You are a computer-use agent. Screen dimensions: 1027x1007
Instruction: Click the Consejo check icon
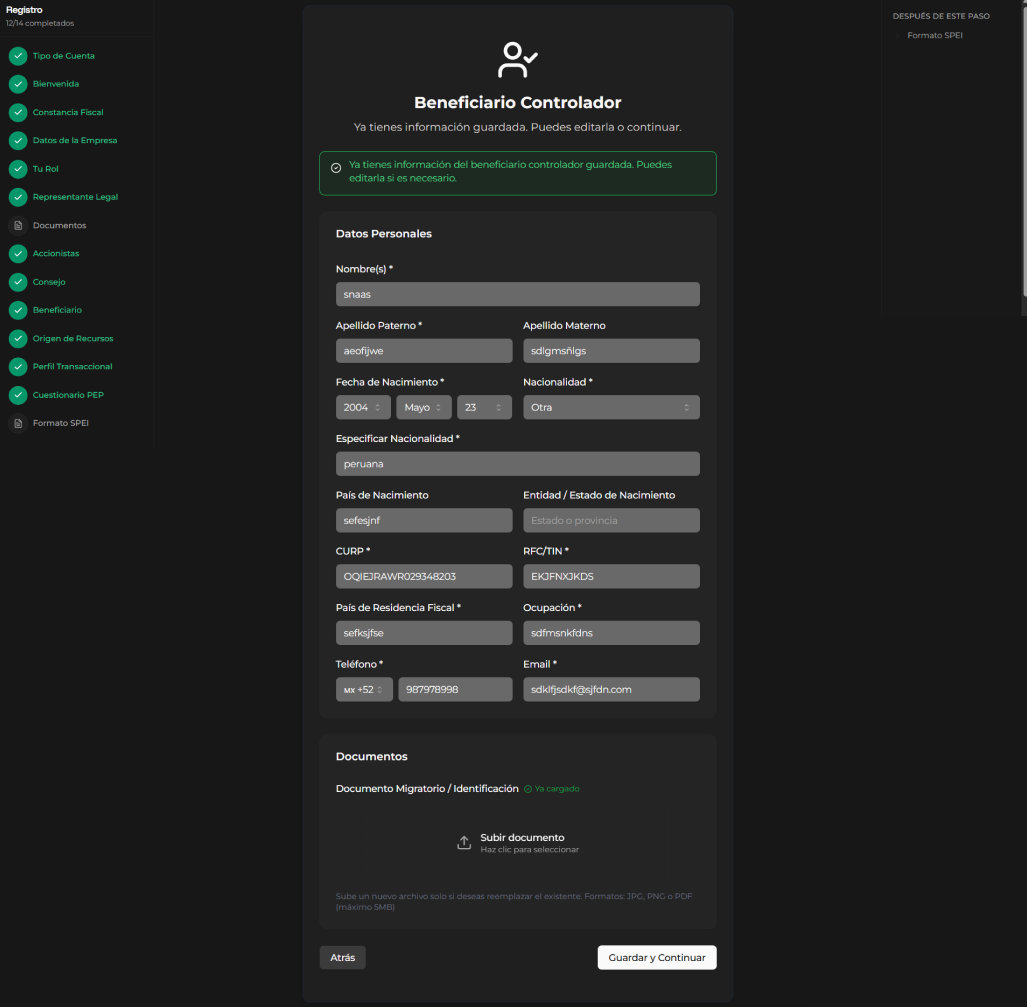[x=18, y=282]
